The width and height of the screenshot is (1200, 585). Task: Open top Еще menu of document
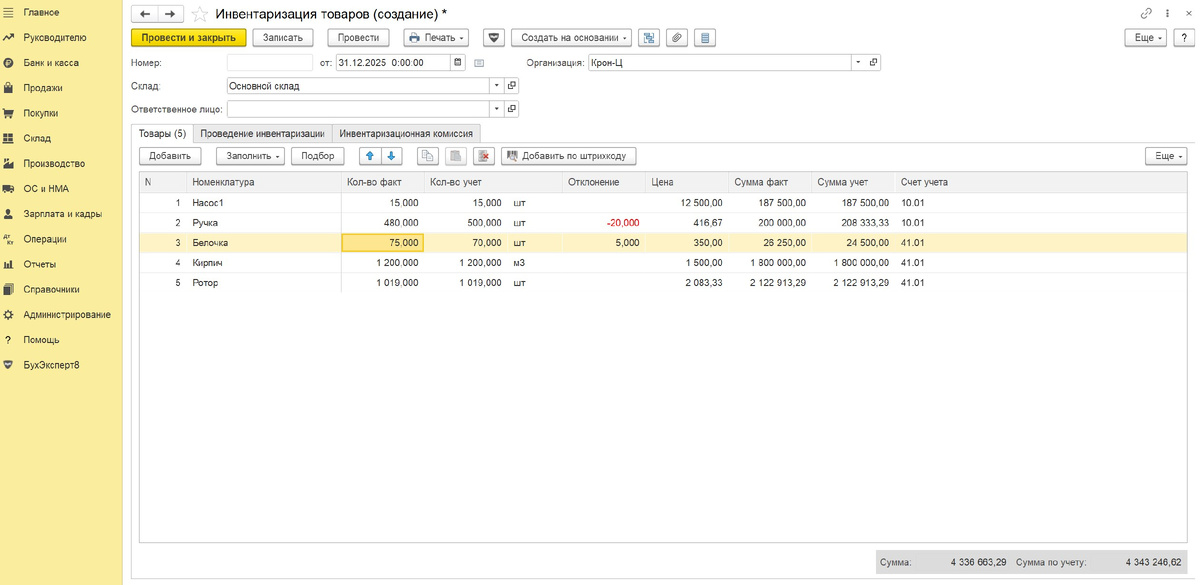pyautogui.click(x=1146, y=37)
